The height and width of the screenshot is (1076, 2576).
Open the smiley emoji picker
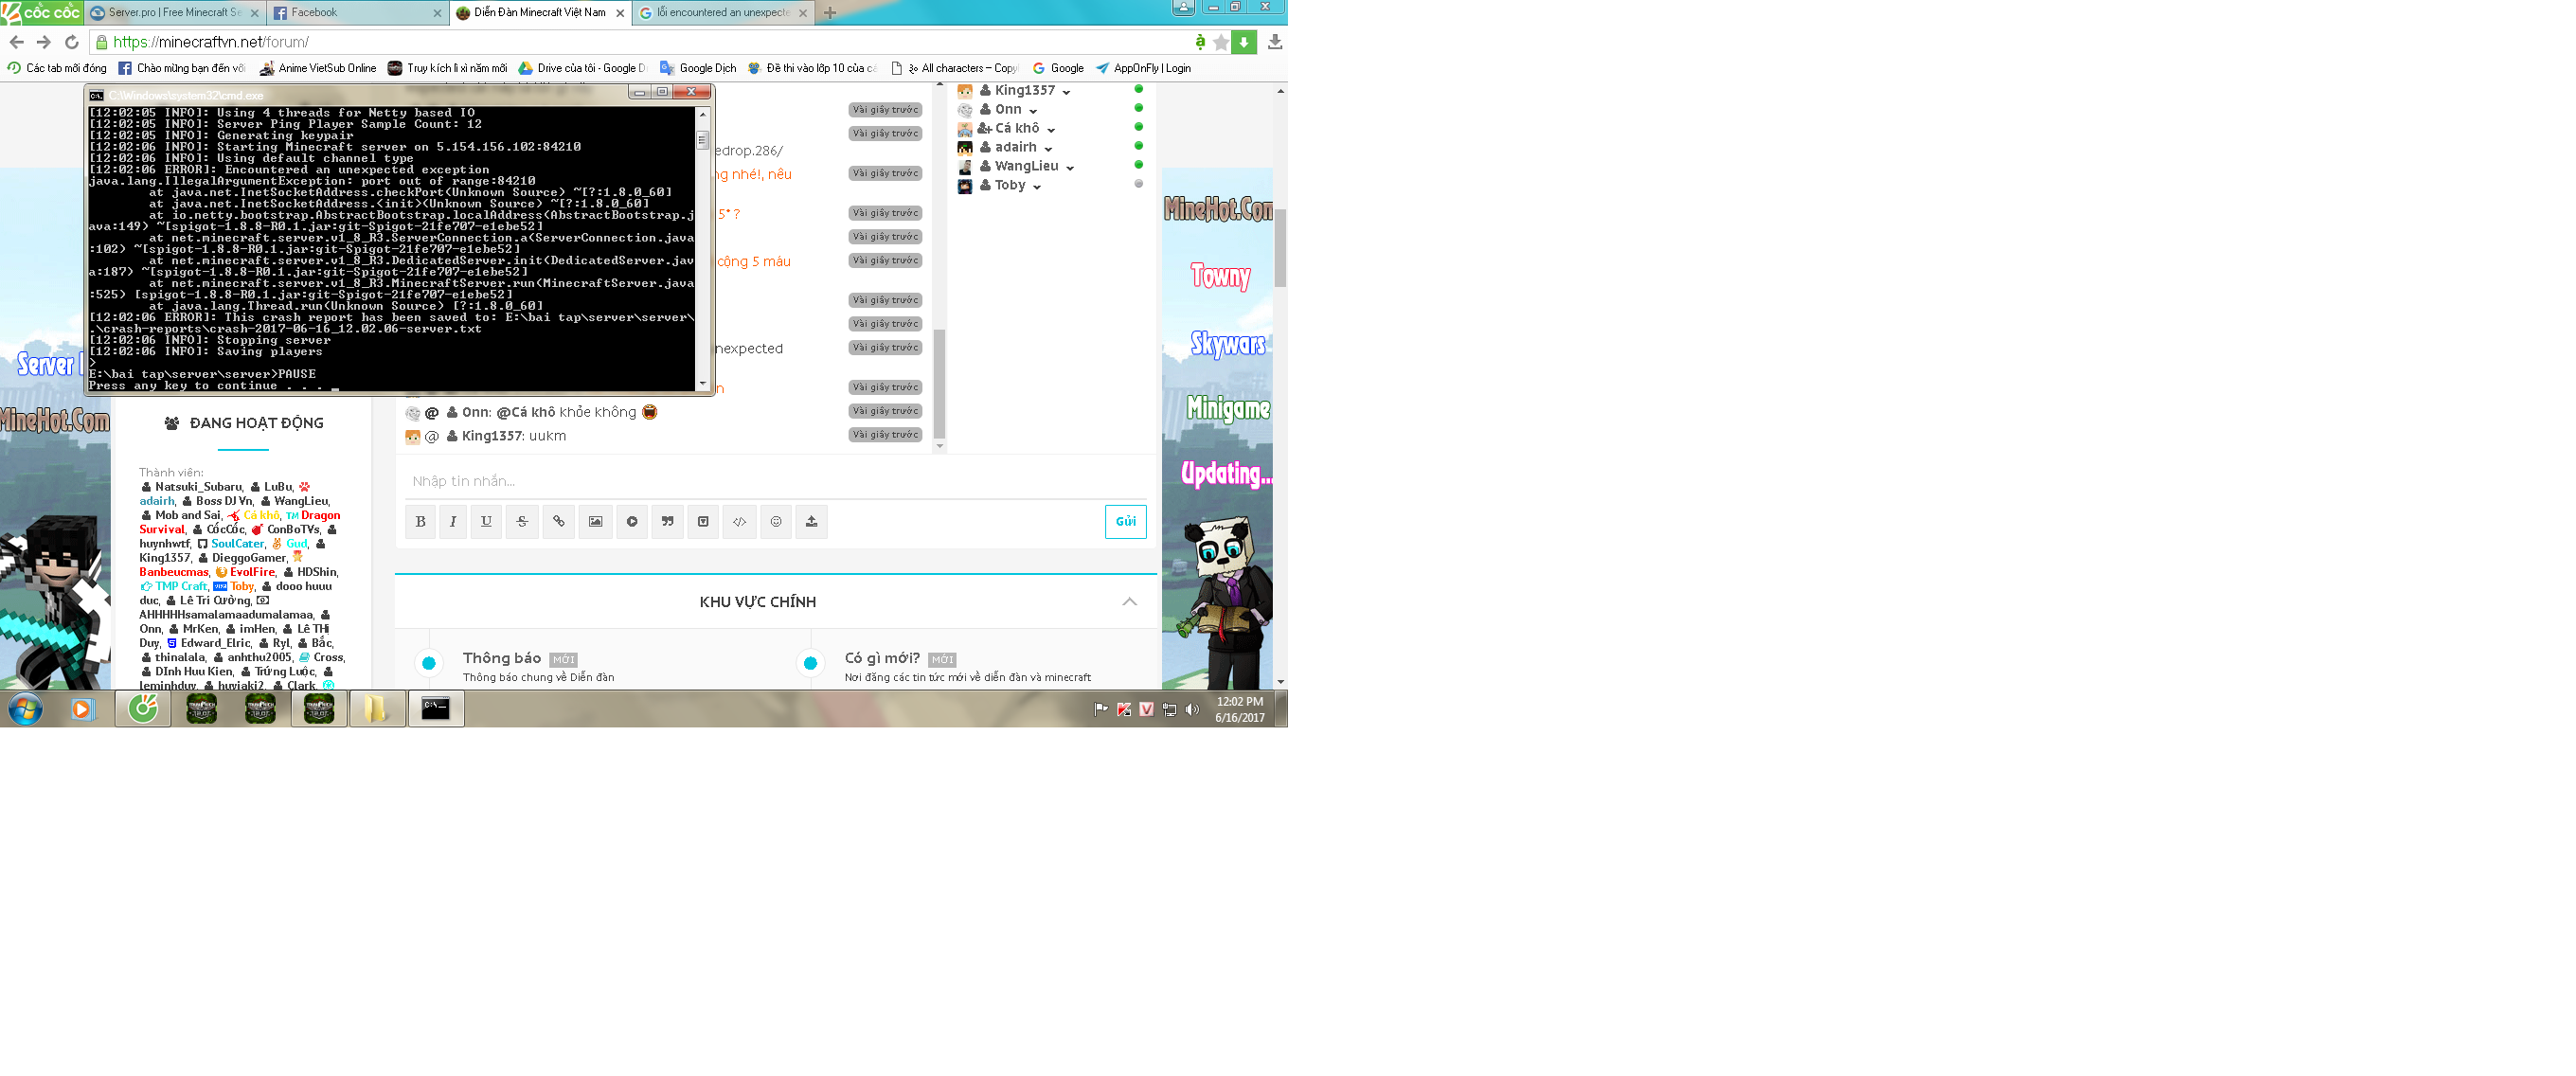(775, 522)
